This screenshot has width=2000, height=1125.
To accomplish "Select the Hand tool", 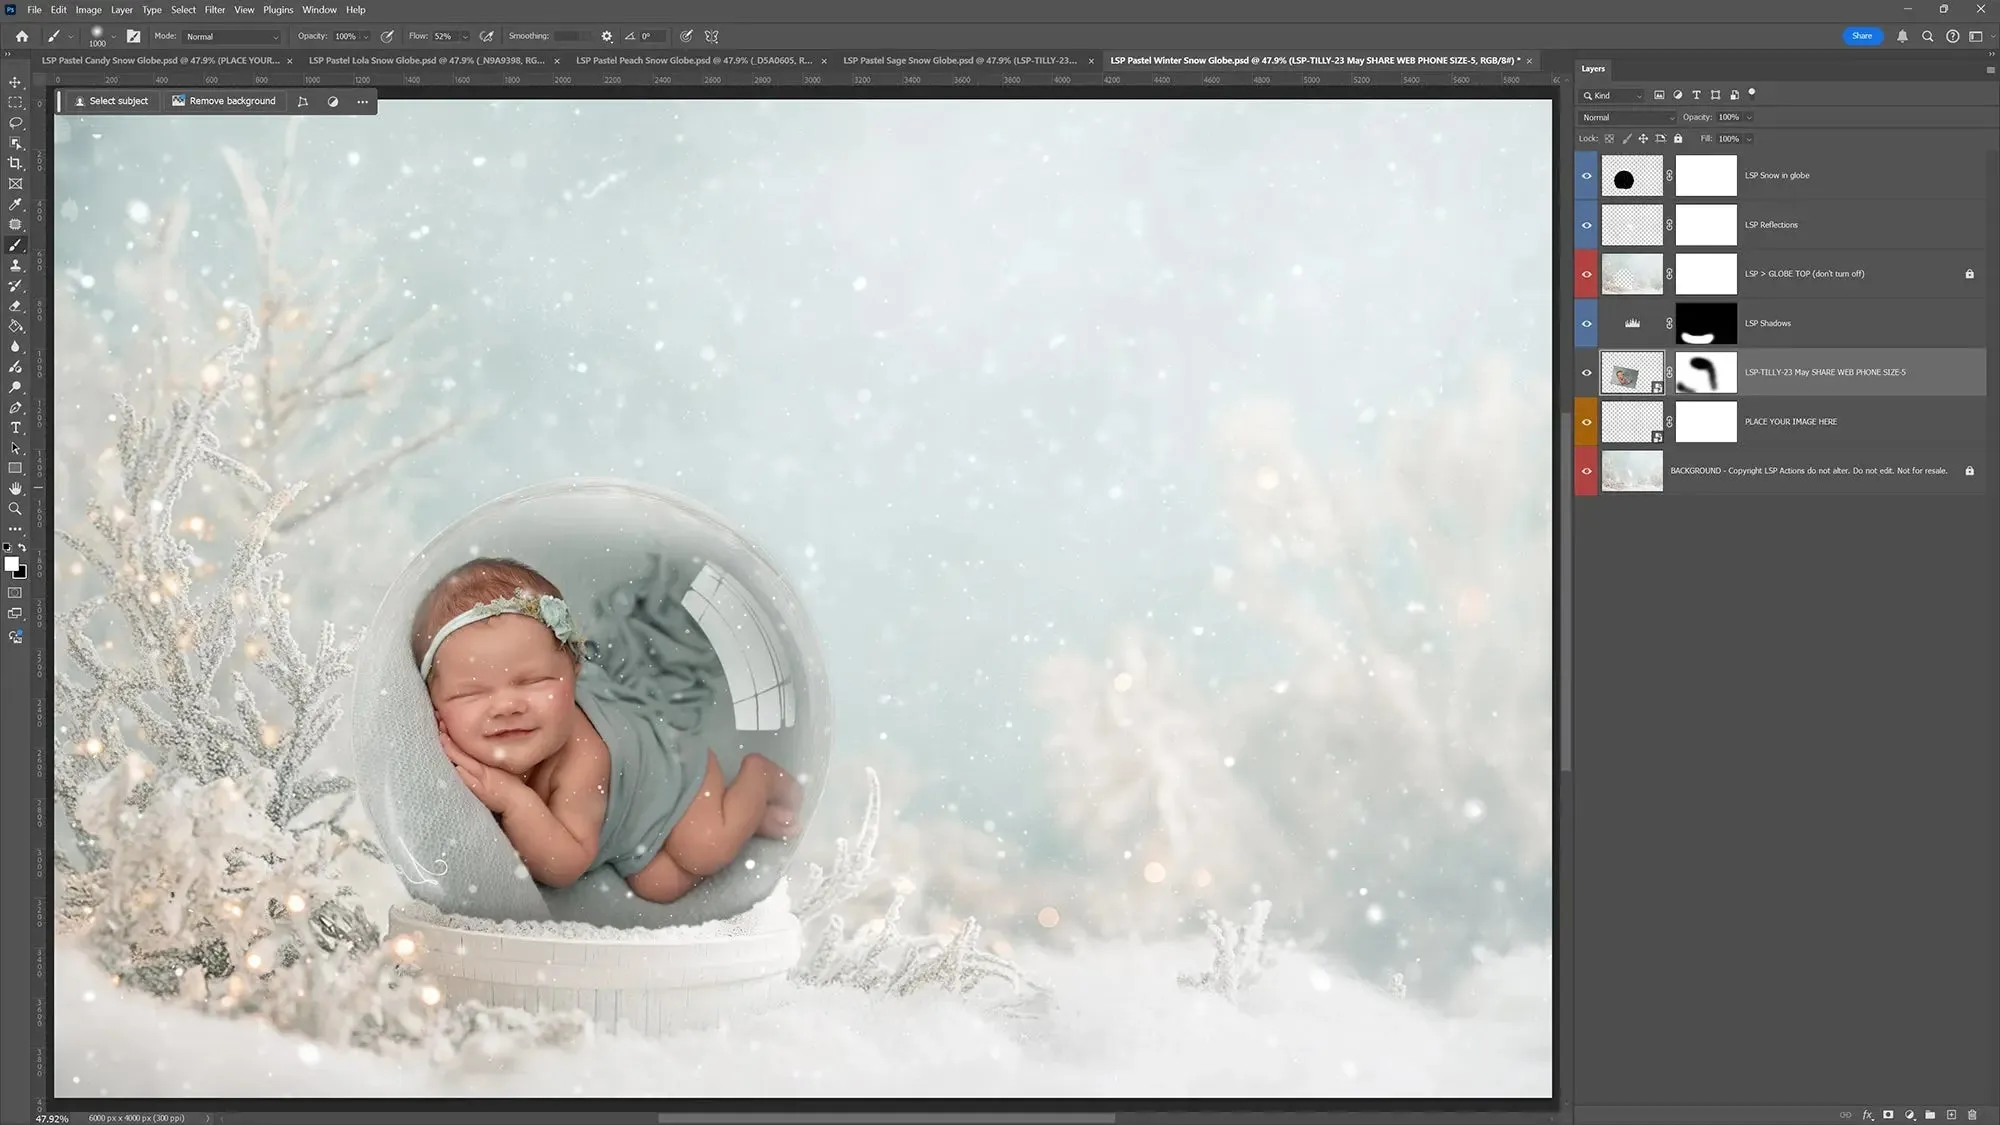I will [15, 489].
